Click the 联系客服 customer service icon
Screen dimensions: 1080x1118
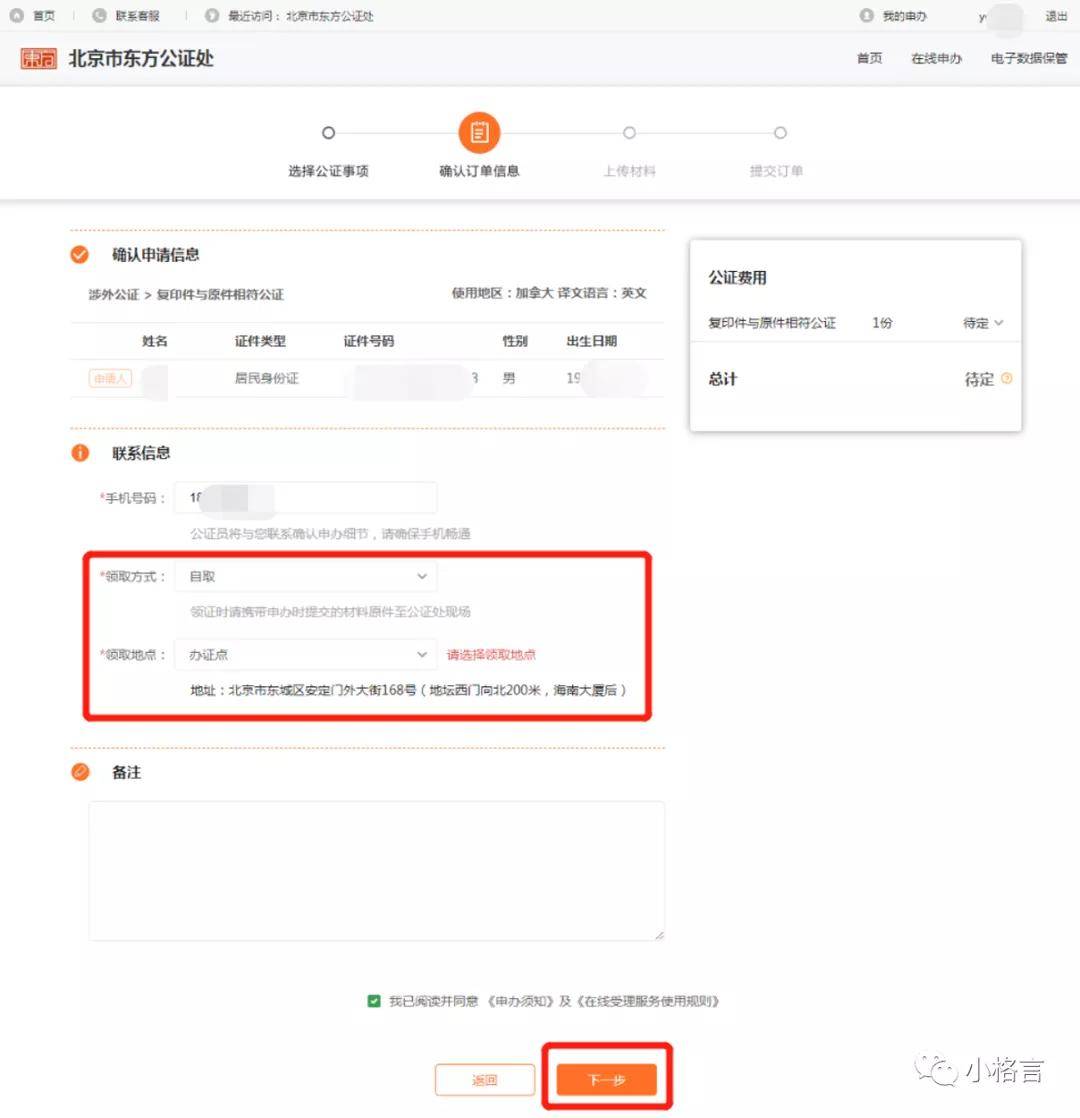(99, 16)
